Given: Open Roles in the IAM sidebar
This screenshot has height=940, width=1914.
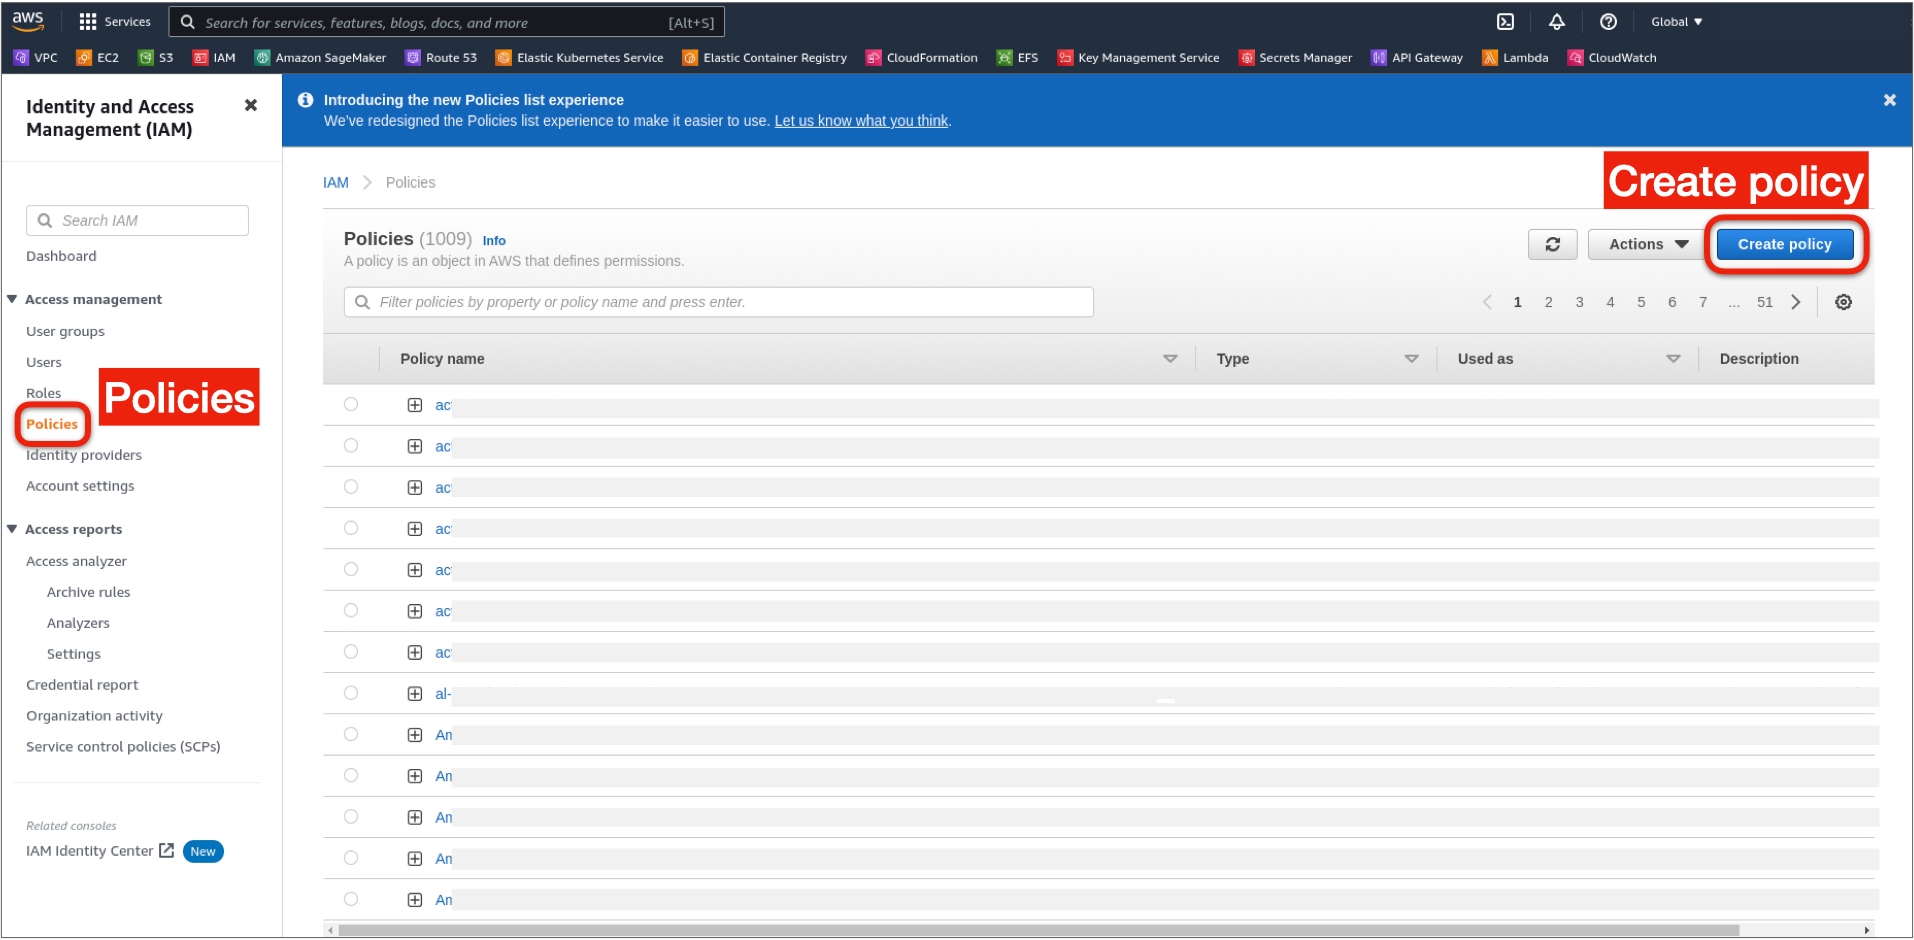Looking at the screenshot, I should click(x=44, y=393).
